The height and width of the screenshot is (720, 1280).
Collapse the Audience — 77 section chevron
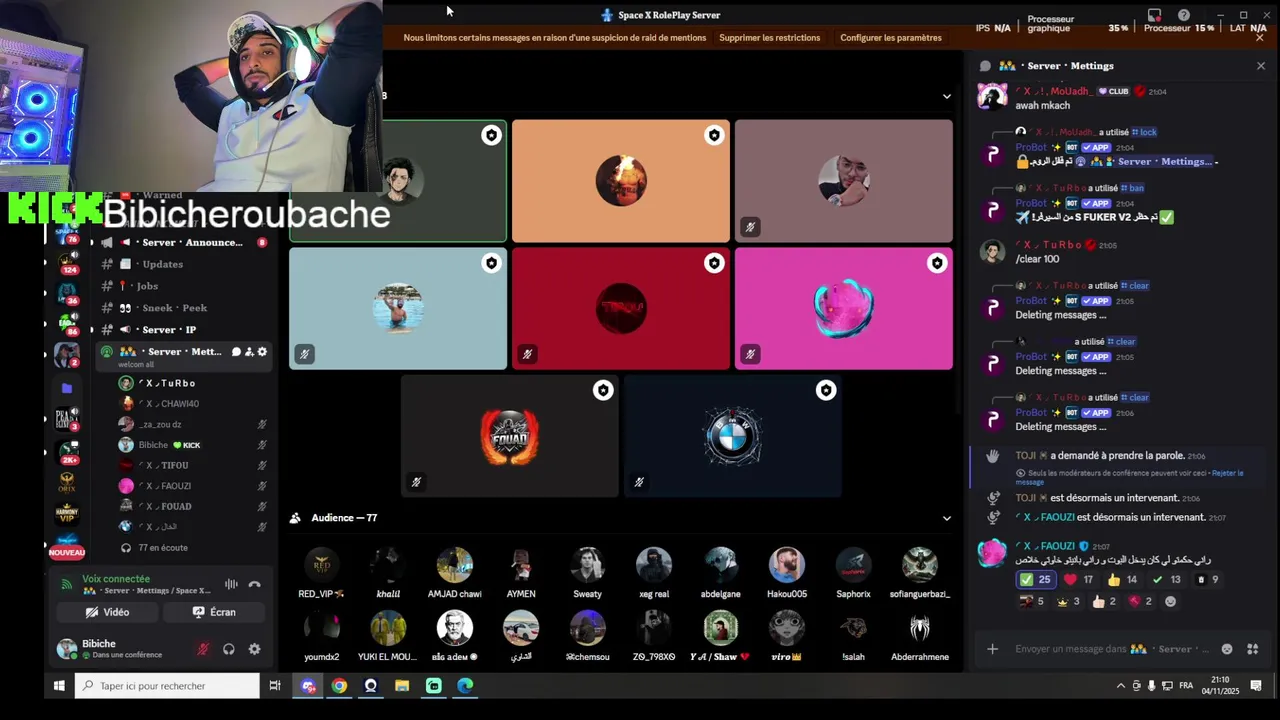947,518
